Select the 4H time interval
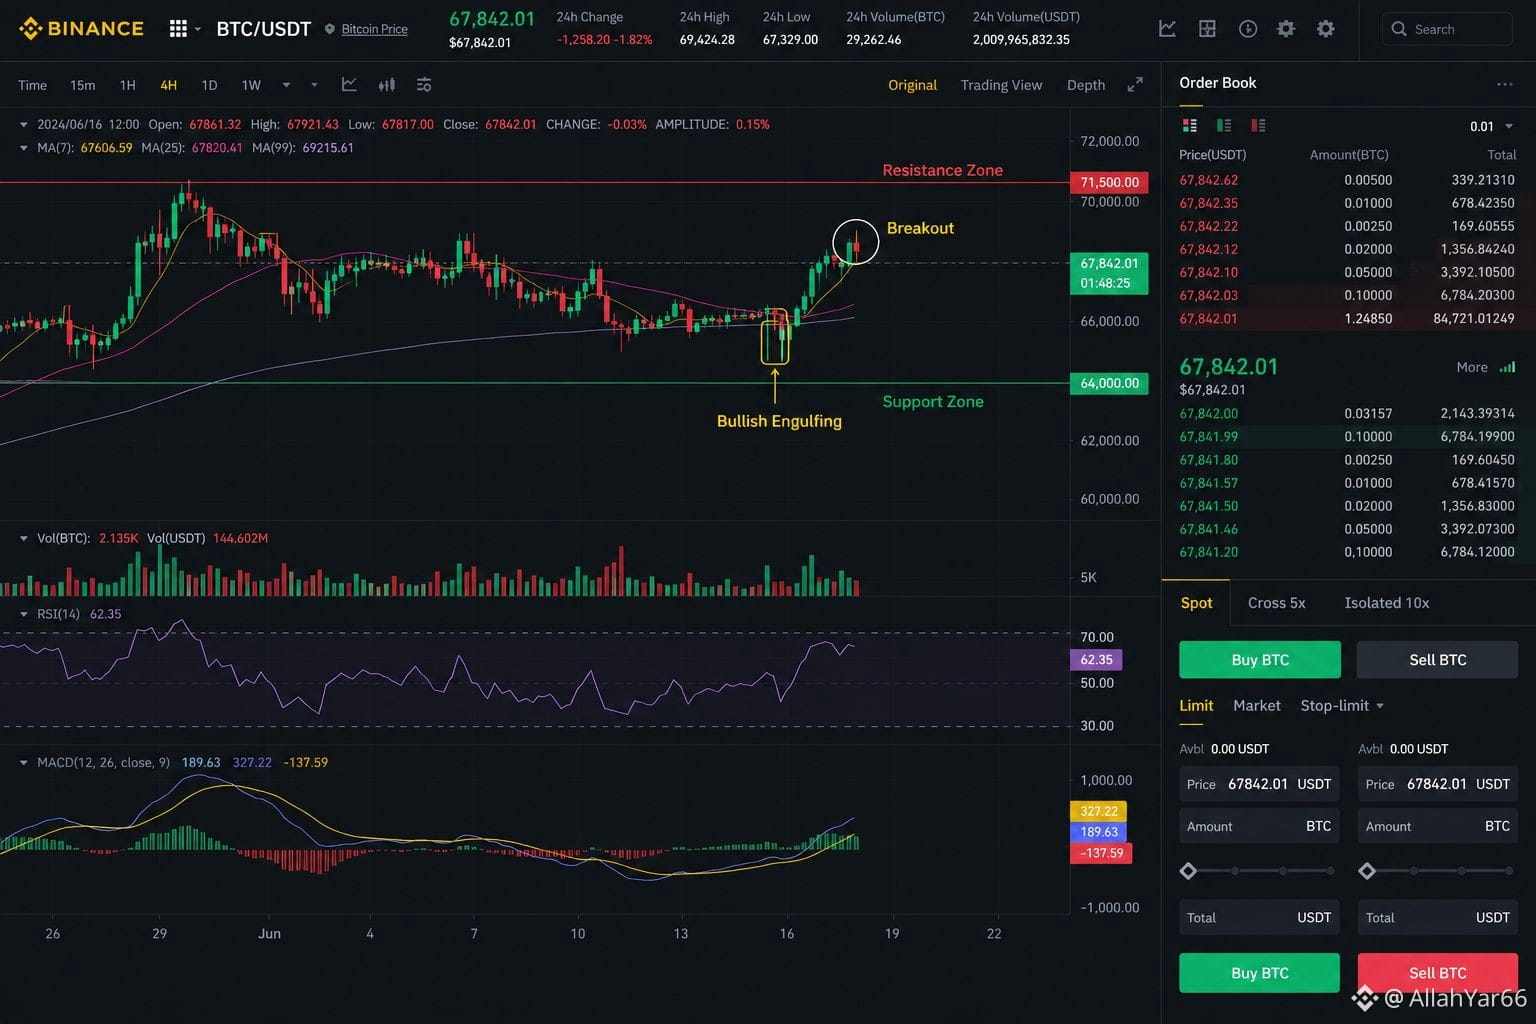 click(x=168, y=85)
